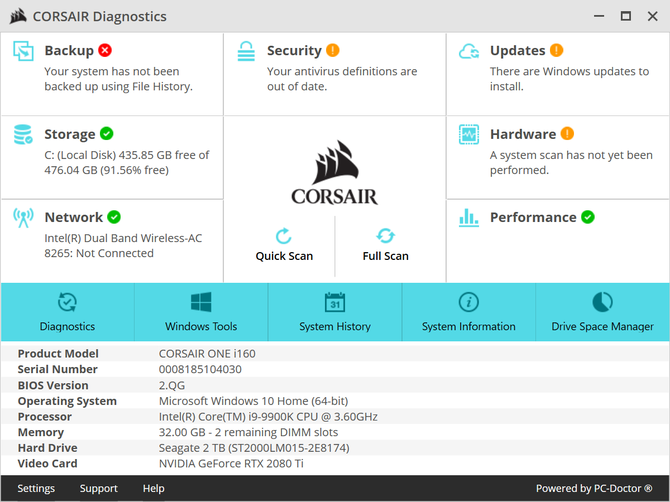Open the Windows Tools tab label

pyautogui.click(x=201, y=326)
